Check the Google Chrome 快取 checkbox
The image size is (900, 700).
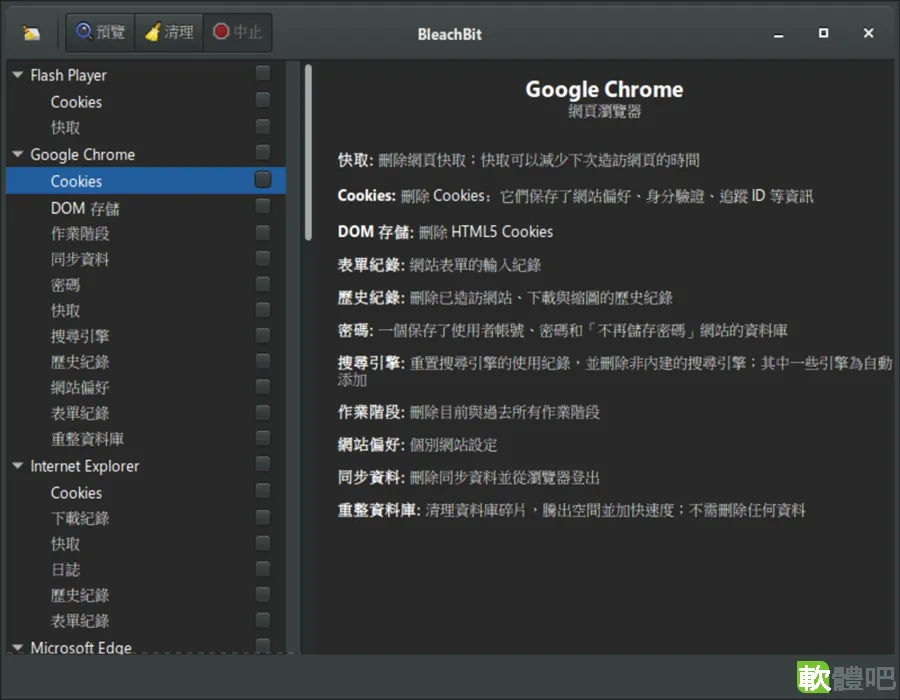[x=262, y=310]
